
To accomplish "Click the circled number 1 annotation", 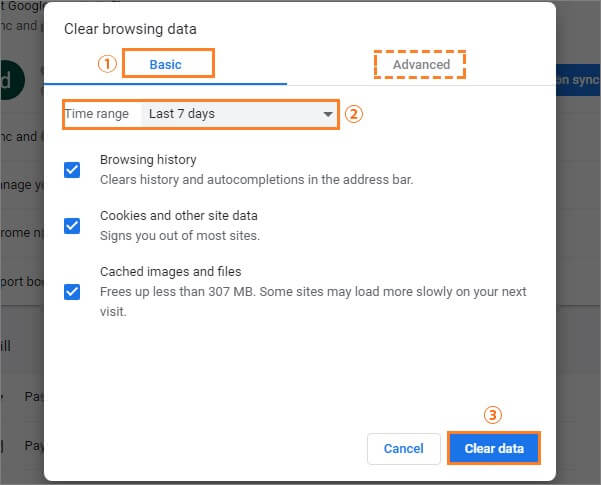I will pyautogui.click(x=107, y=64).
